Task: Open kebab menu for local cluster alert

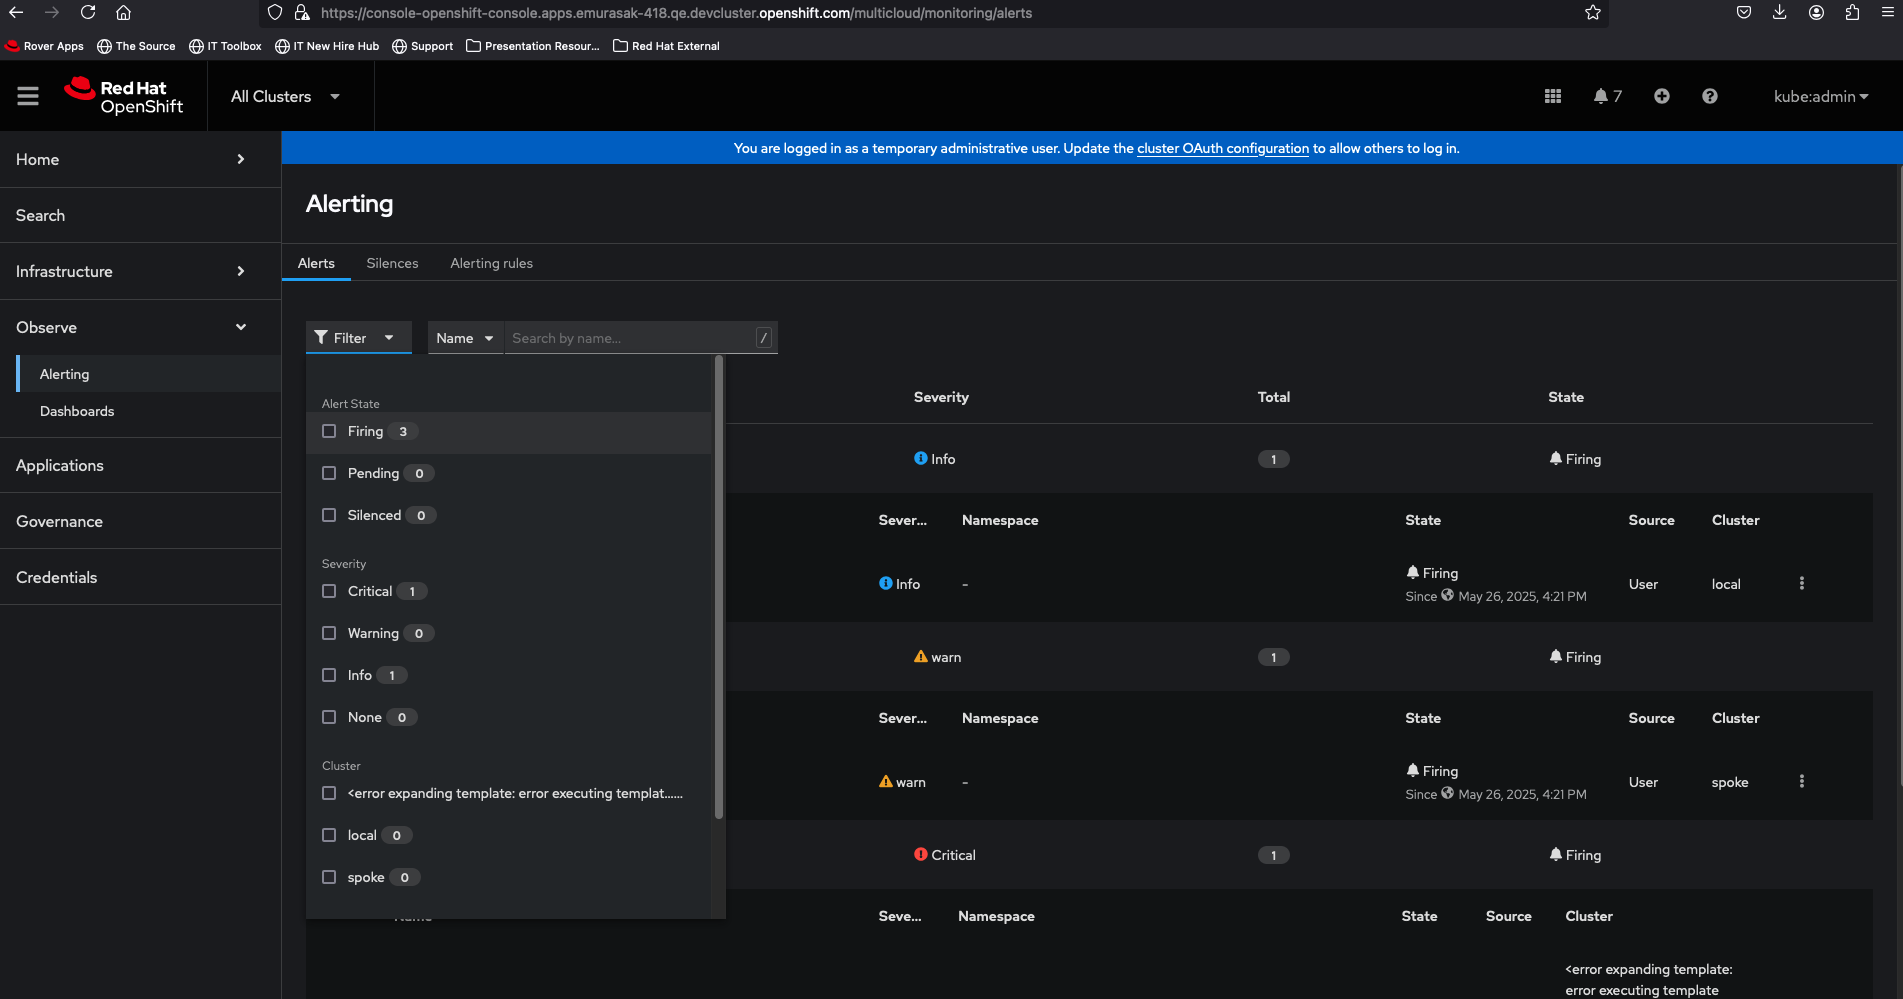Action: (x=1802, y=583)
